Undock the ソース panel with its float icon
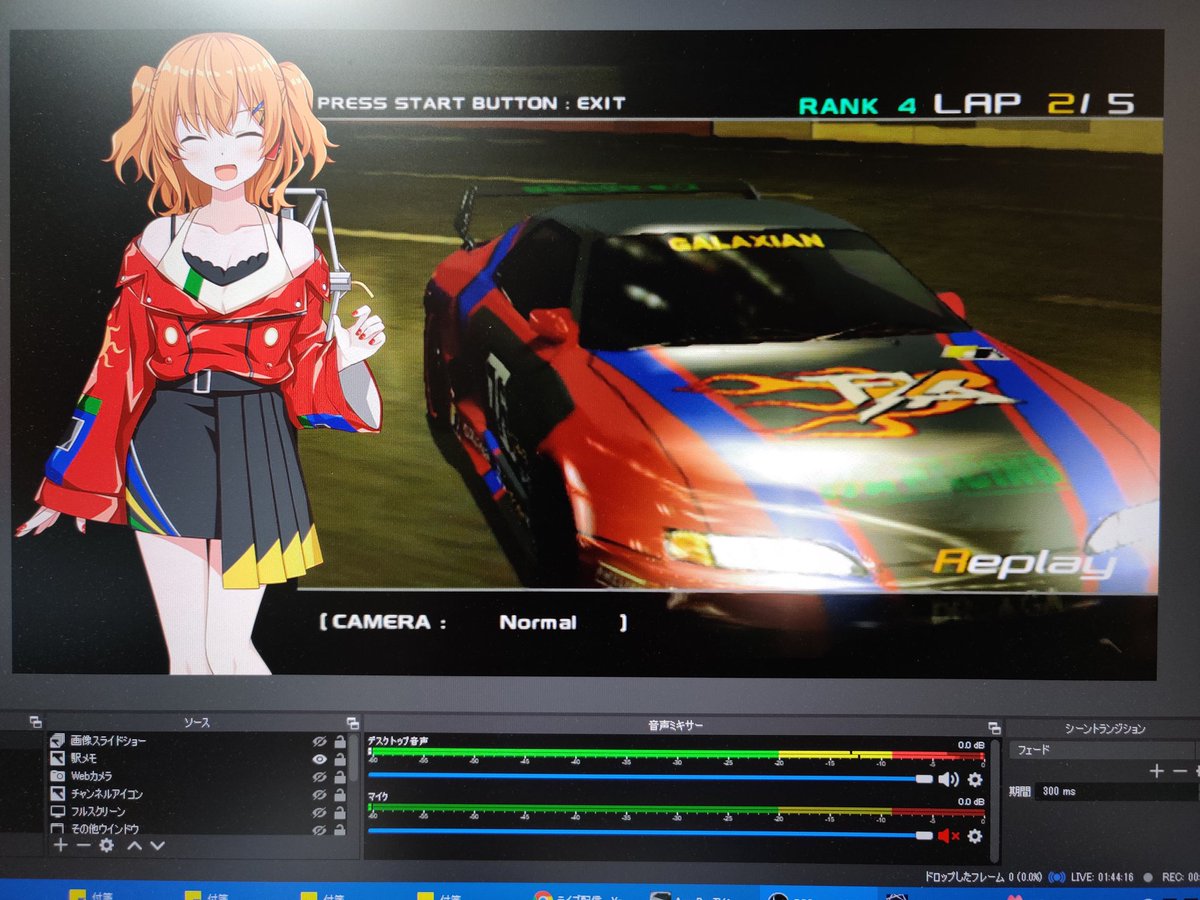This screenshot has height=900, width=1200. coord(352,722)
